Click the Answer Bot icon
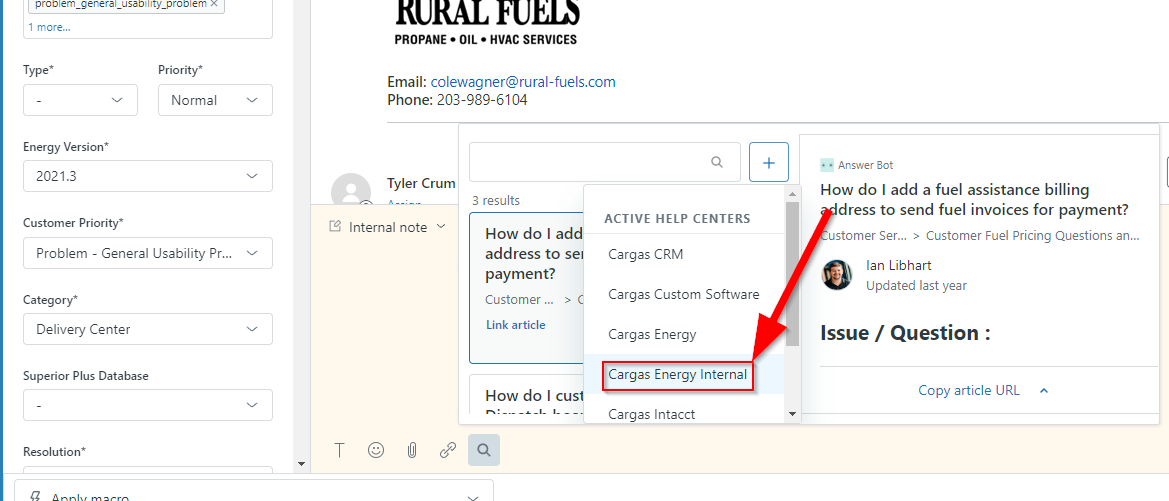The image size is (1169, 501). pyautogui.click(x=827, y=165)
